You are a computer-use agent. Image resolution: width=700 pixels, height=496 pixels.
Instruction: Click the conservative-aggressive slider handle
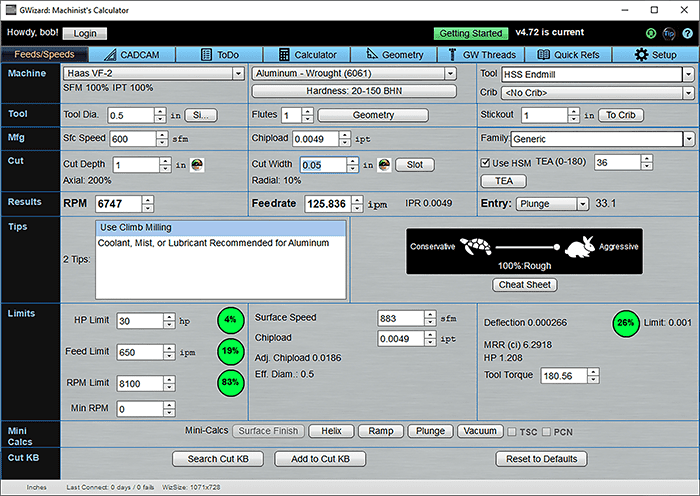point(556,247)
